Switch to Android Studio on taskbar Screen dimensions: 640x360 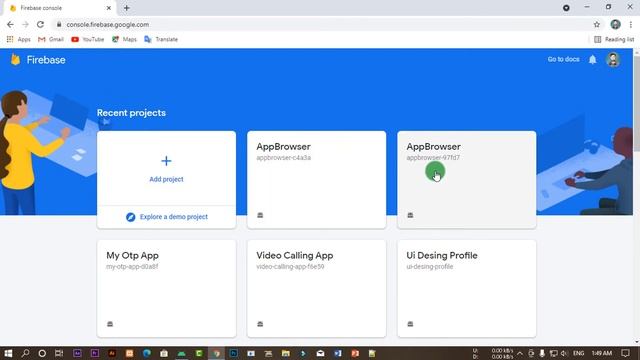click(x=182, y=353)
